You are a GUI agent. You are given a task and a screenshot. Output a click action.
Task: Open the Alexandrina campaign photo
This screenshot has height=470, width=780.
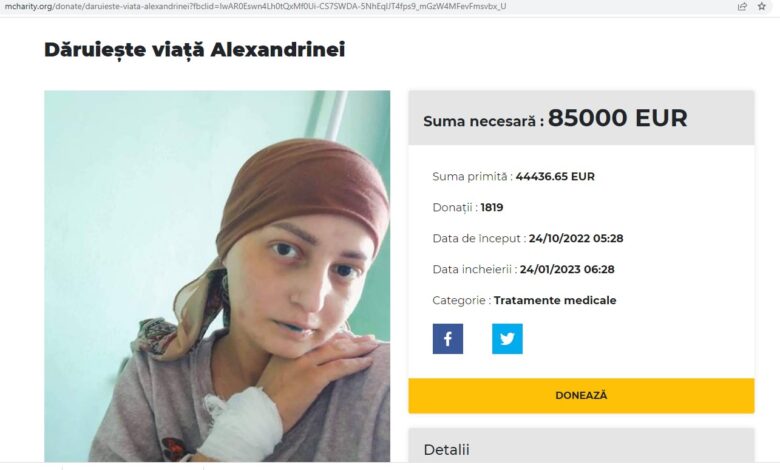tap(217, 276)
